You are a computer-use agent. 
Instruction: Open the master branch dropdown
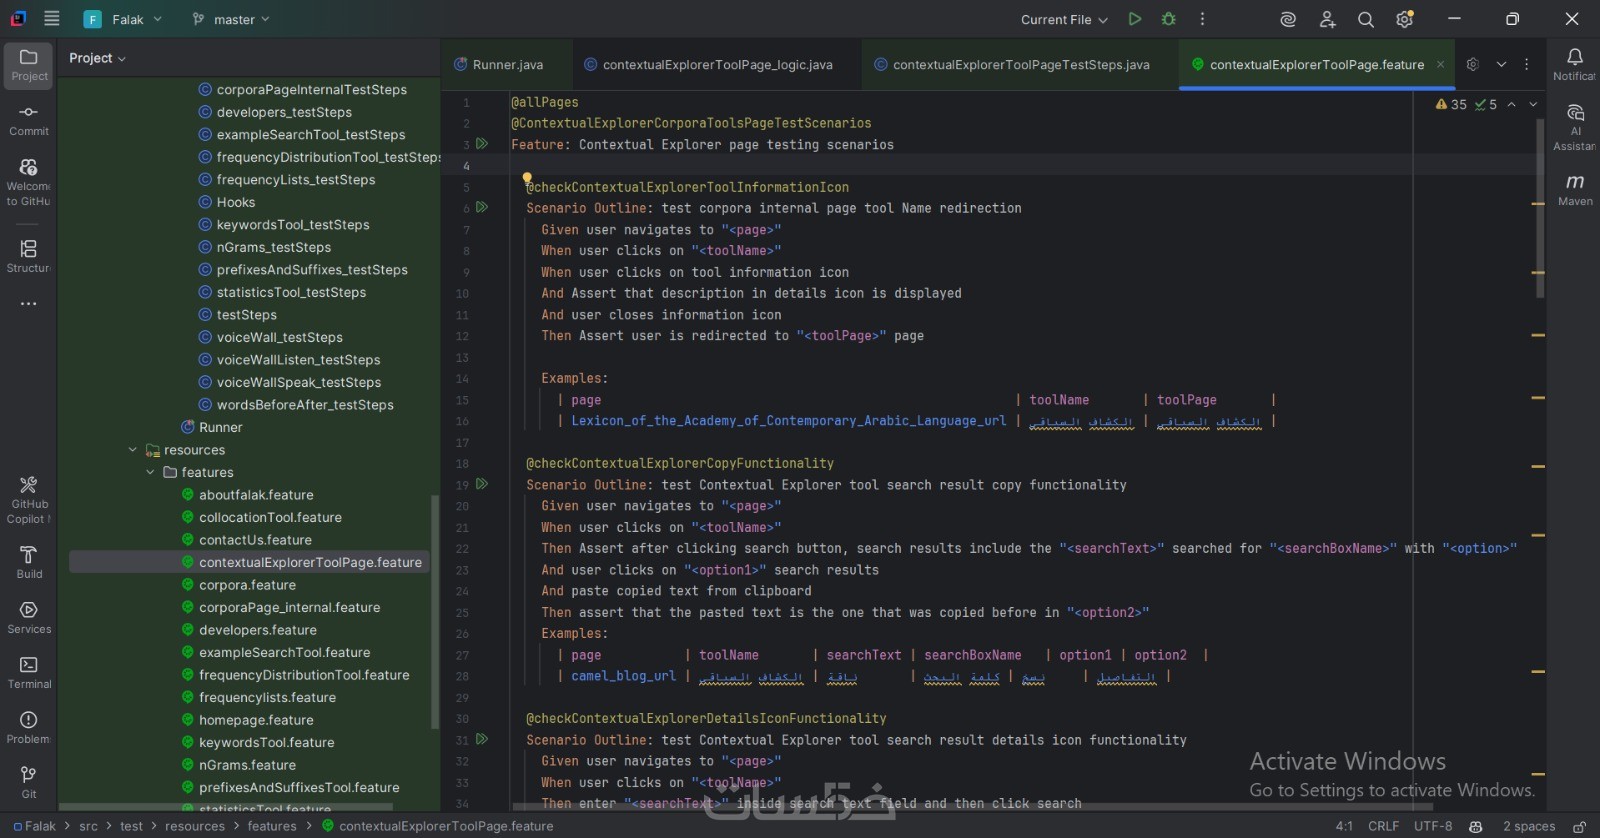pyautogui.click(x=231, y=19)
